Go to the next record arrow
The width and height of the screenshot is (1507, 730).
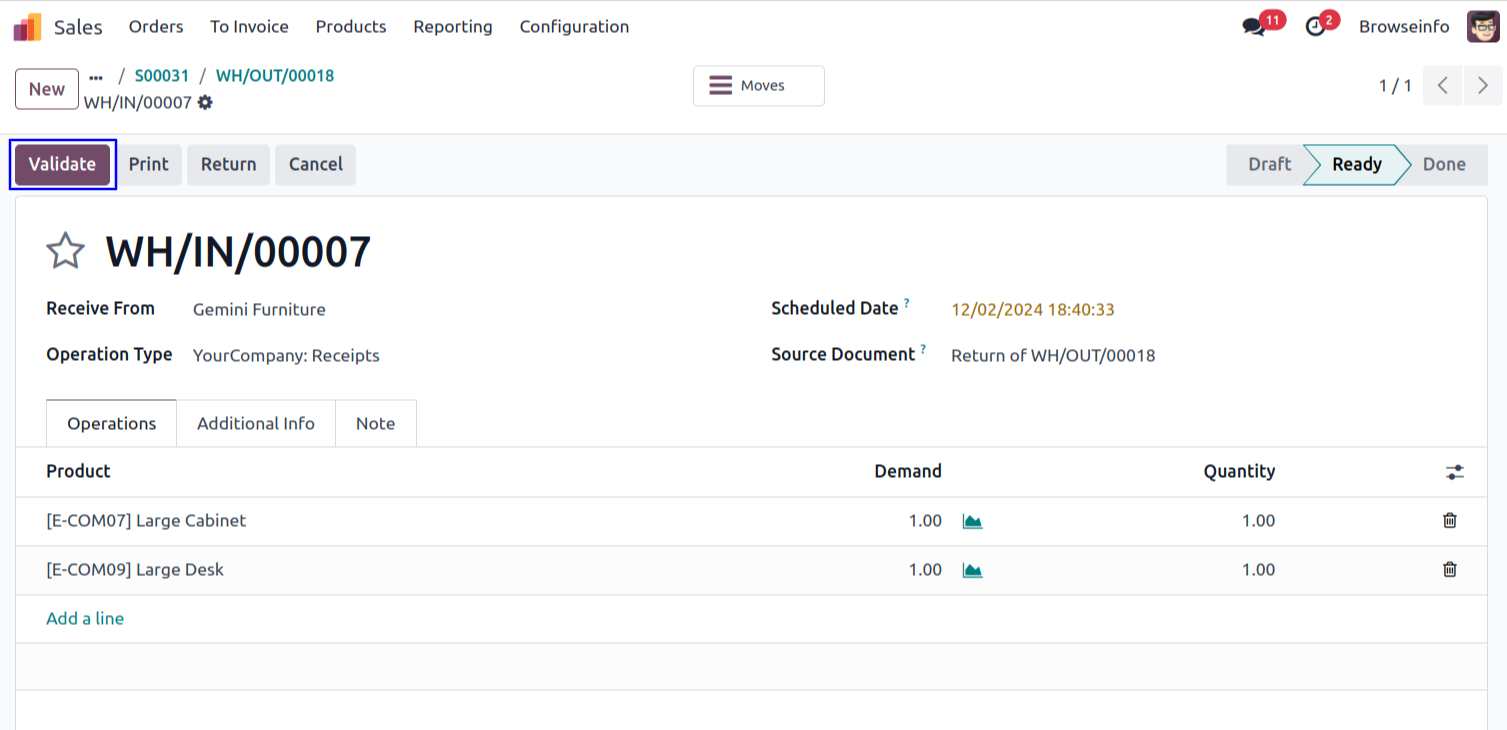click(x=1482, y=86)
